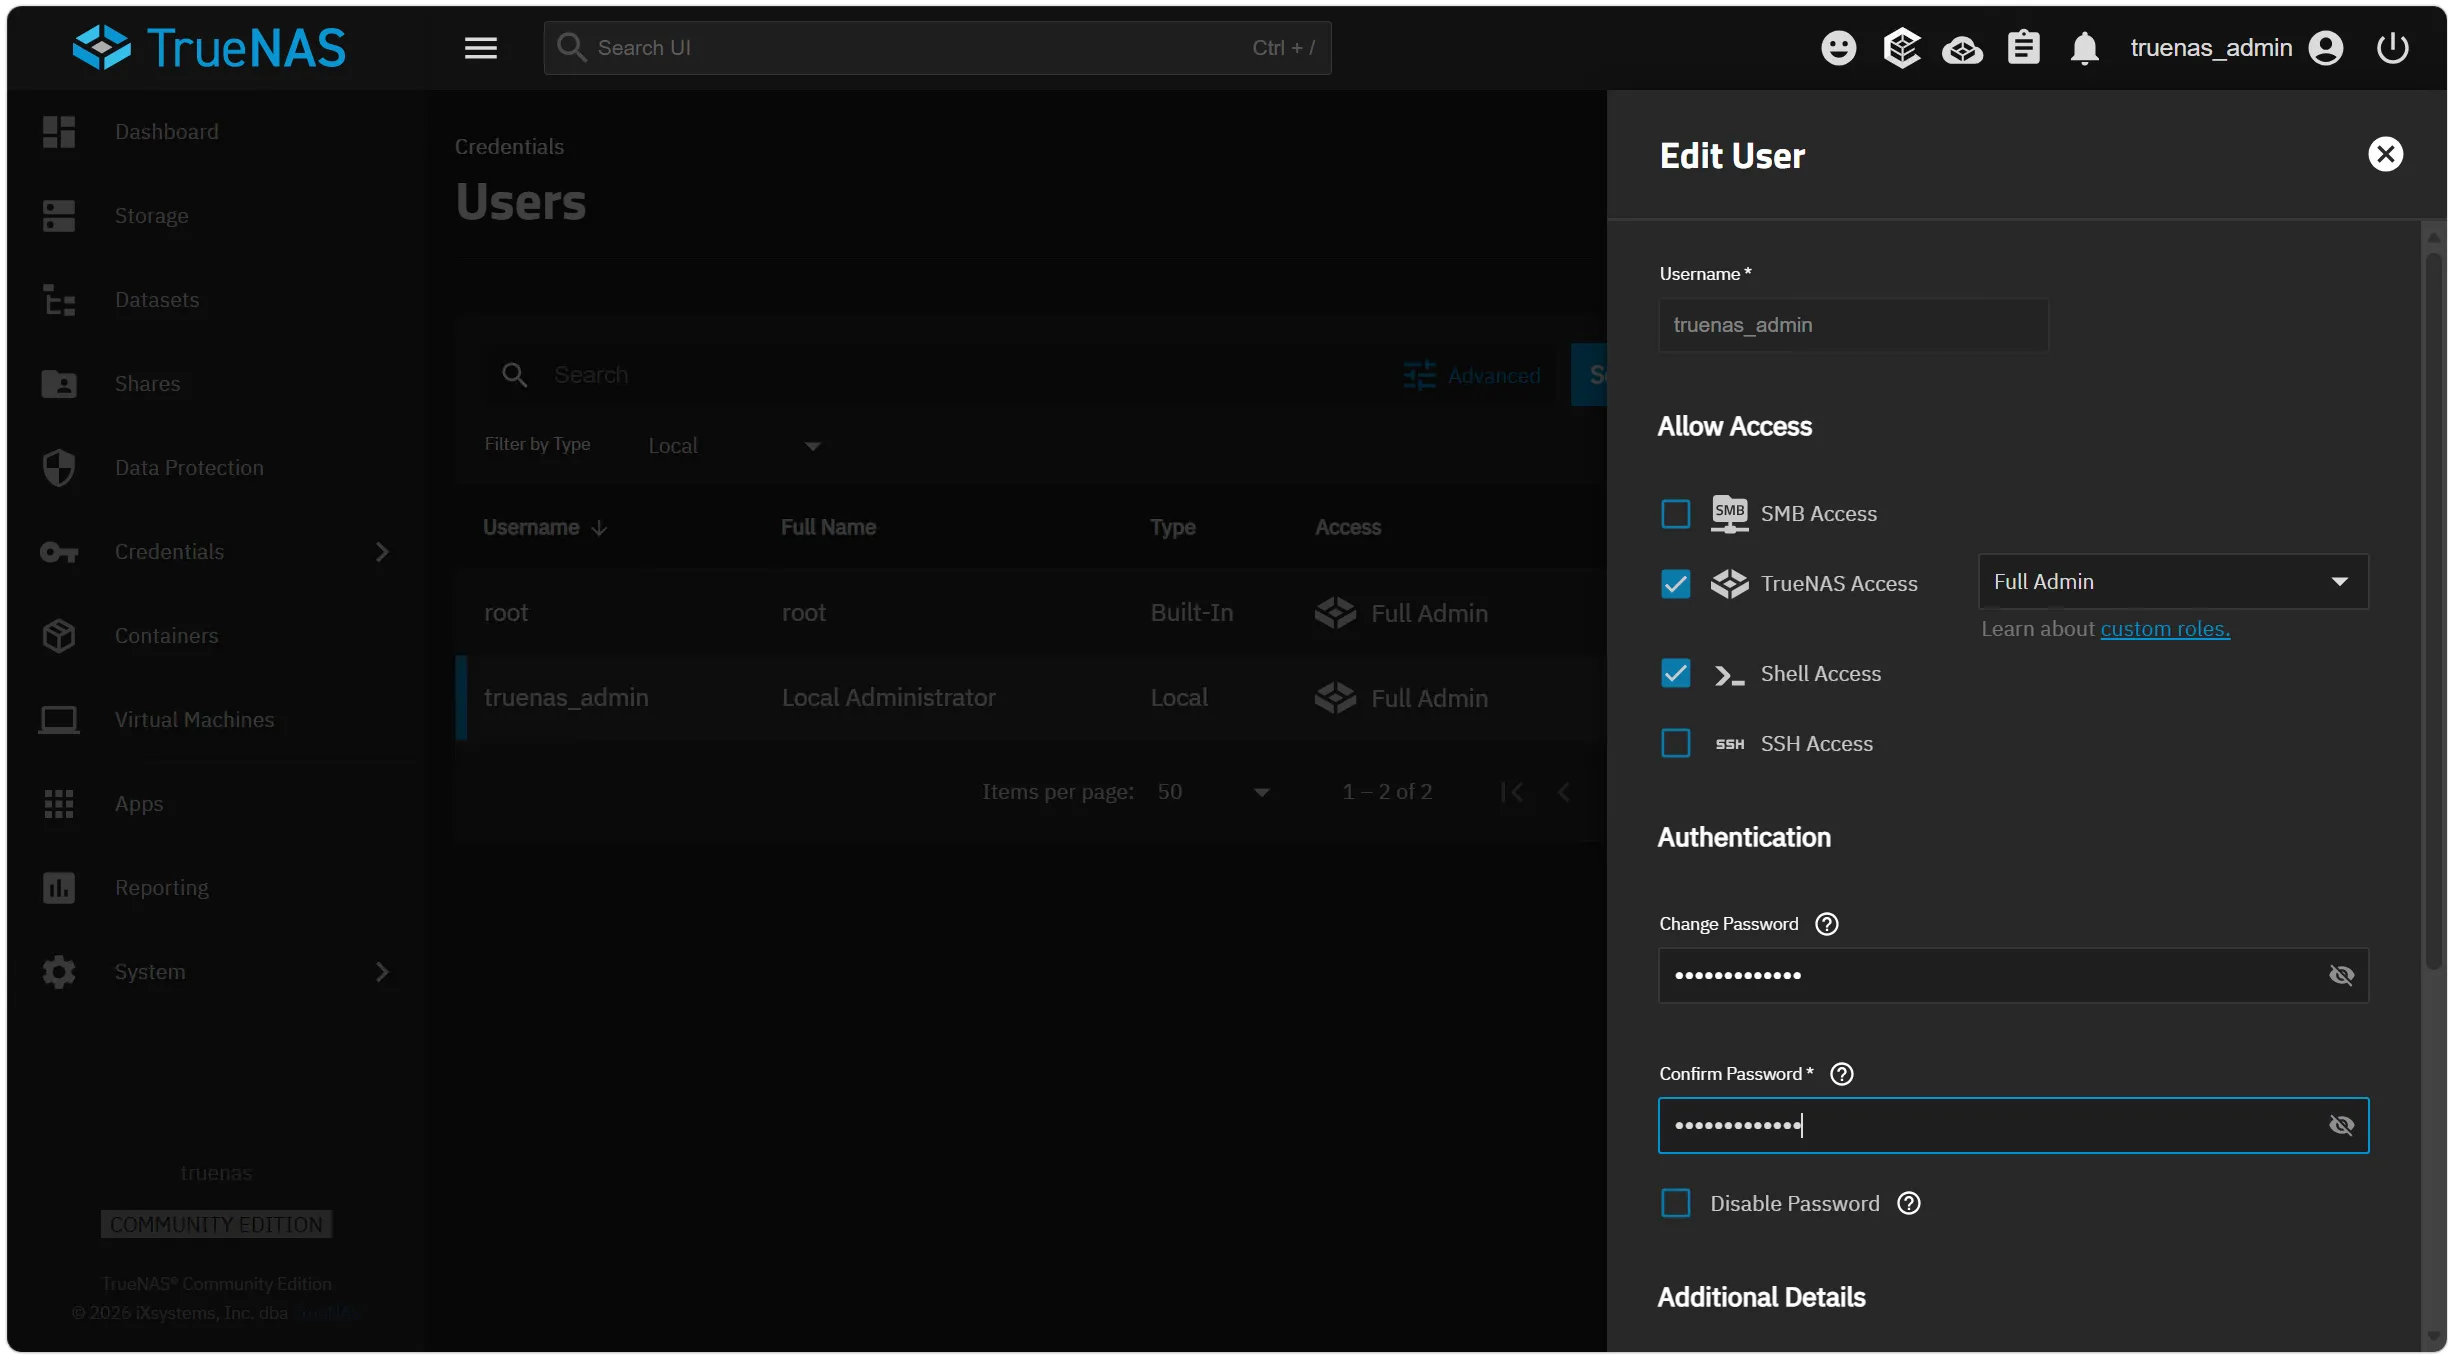Open Data Protection in the sidebar

(189, 468)
